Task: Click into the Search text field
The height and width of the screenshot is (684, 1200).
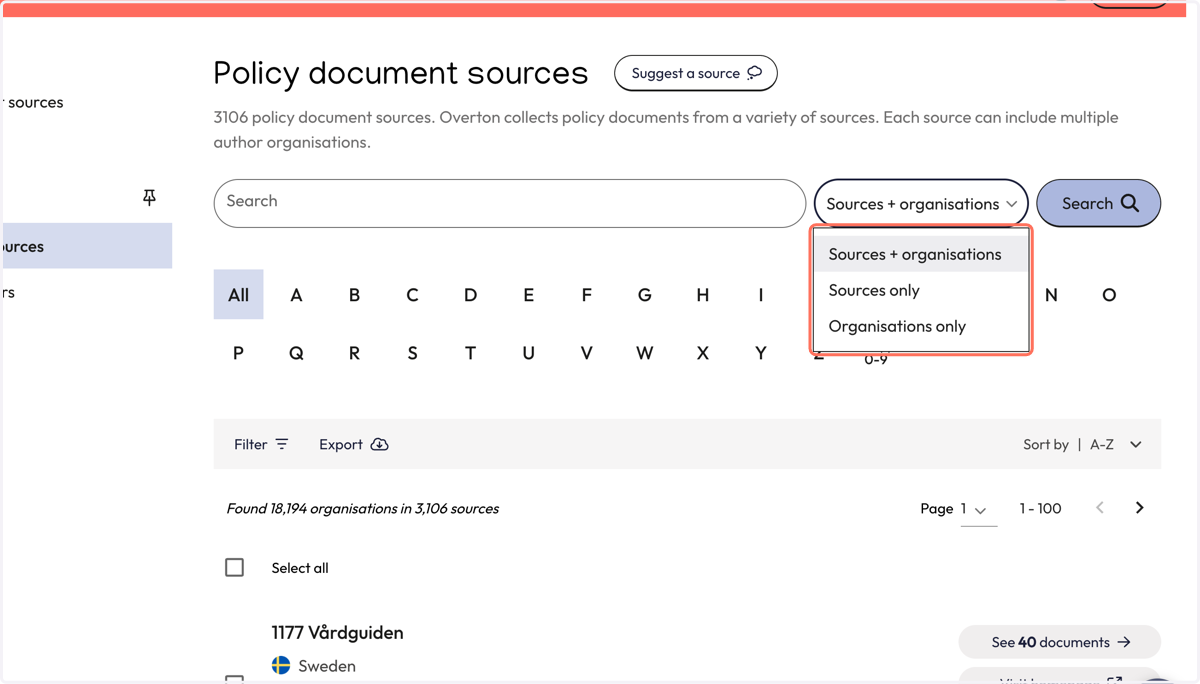Action: click(x=510, y=203)
